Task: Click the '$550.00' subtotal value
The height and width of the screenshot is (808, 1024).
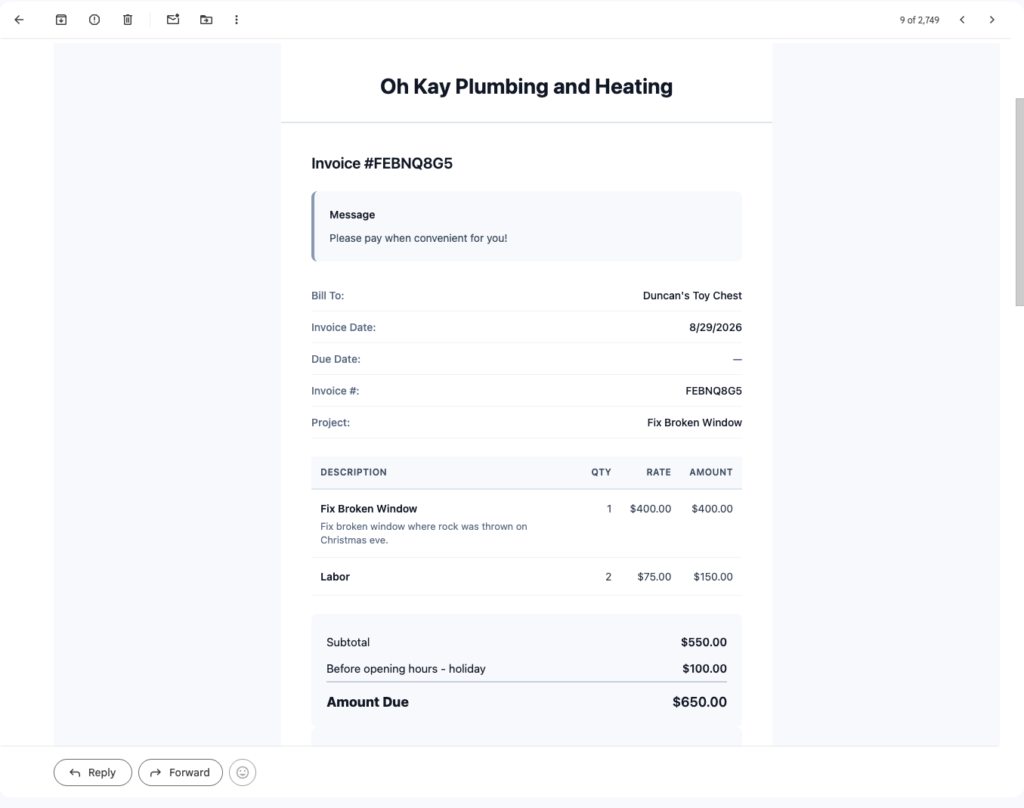Action: [703, 642]
